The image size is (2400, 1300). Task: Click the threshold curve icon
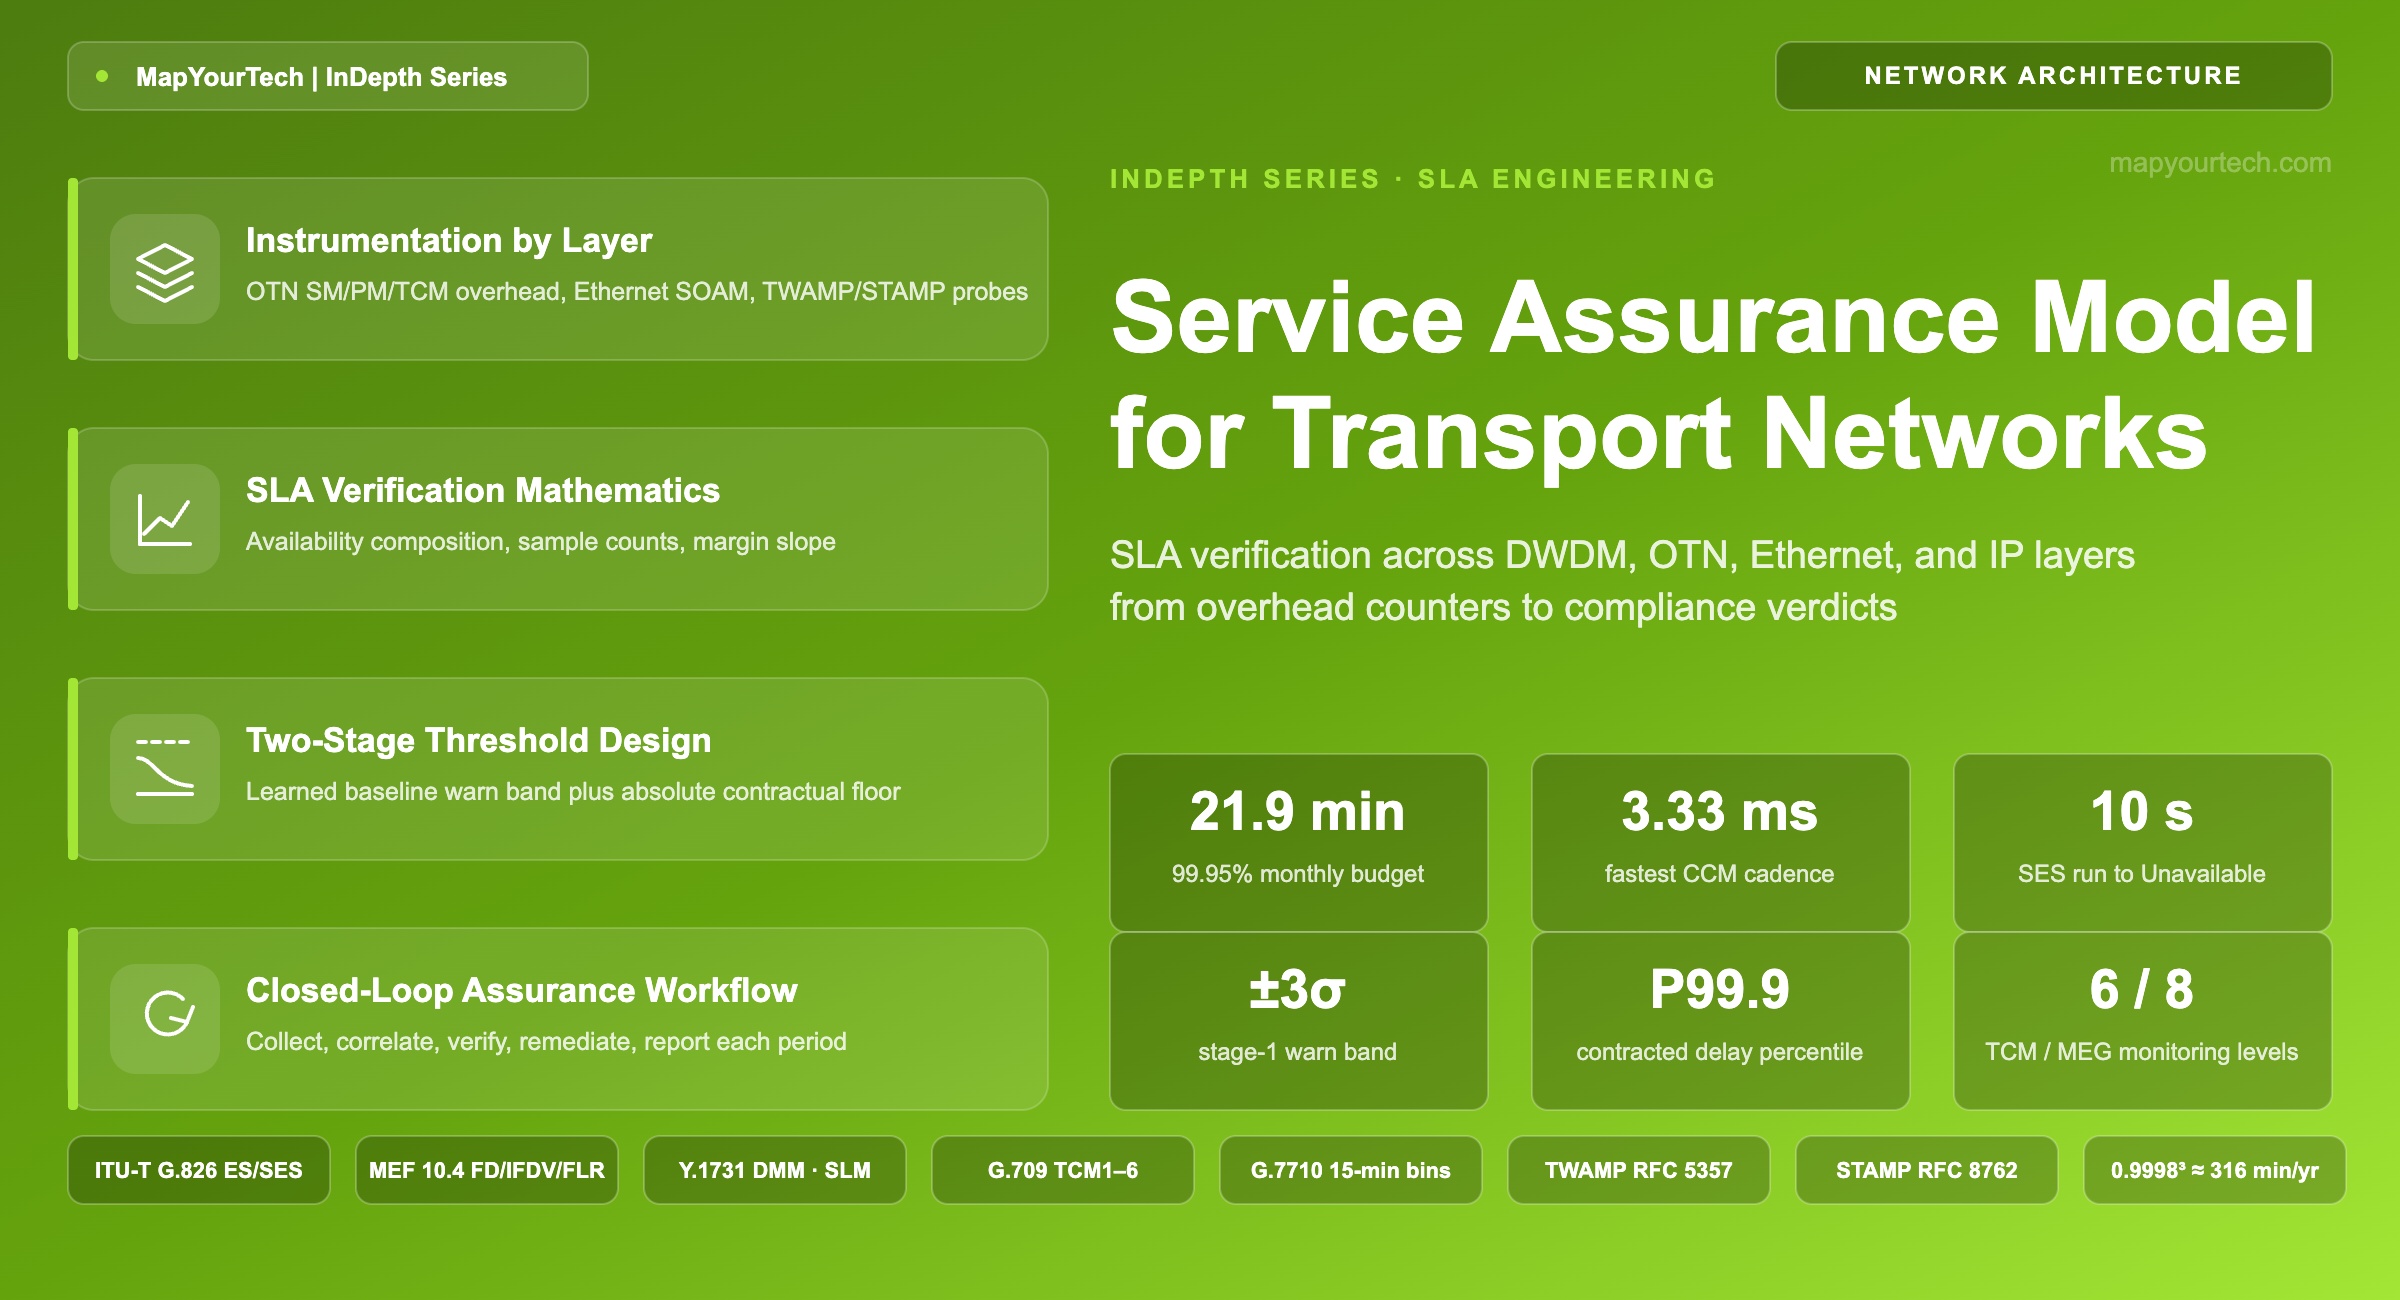coord(165,769)
